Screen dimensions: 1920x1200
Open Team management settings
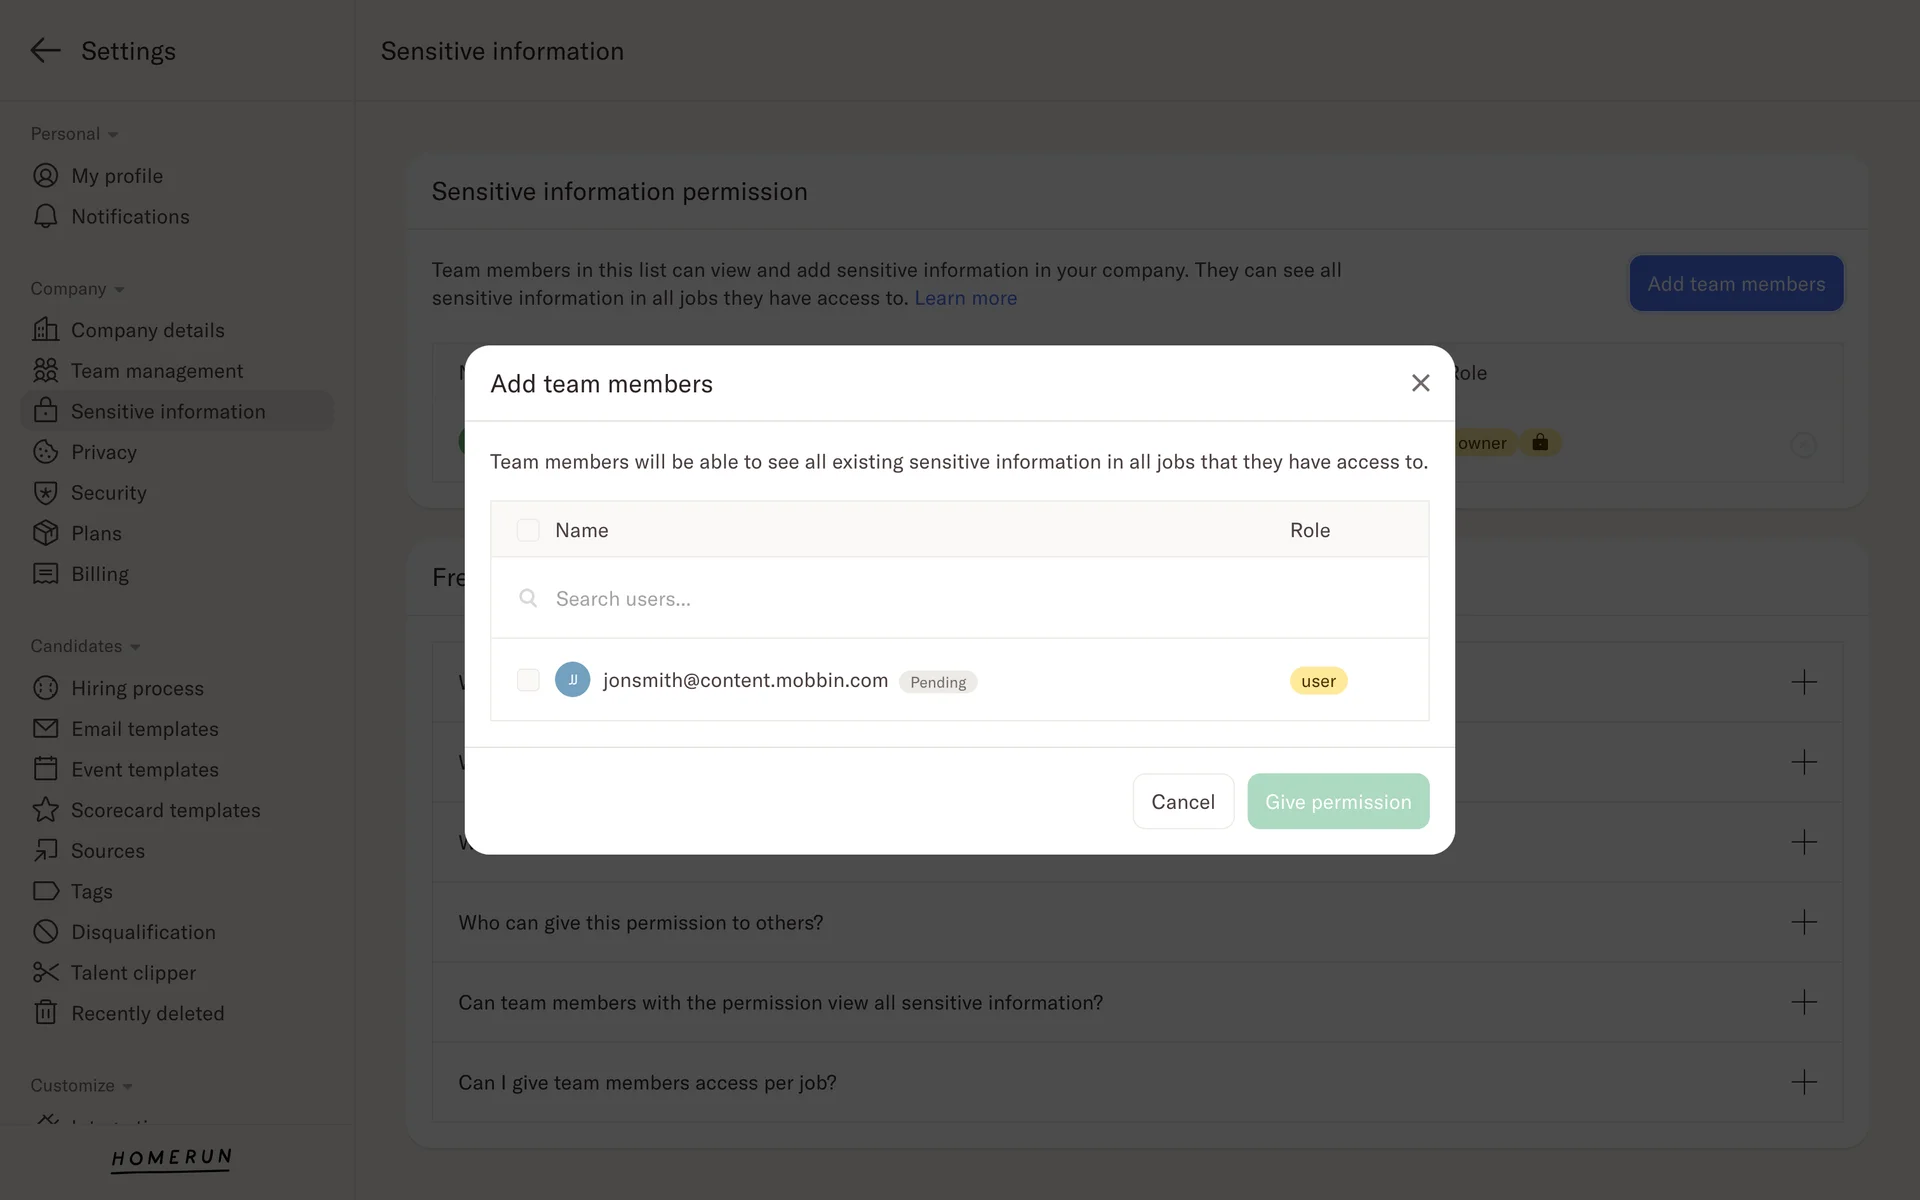(x=157, y=371)
